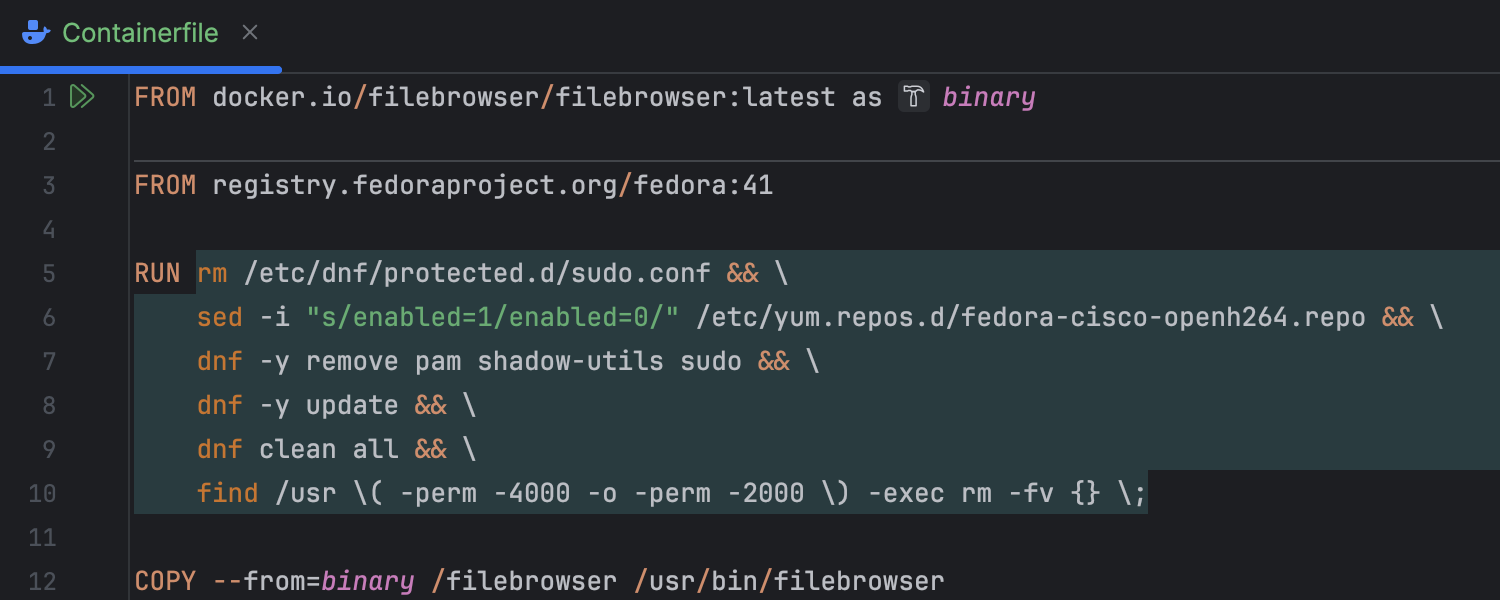Select the Containerfile editor tab
This screenshot has width=1500, height=600.
(140, 33)
